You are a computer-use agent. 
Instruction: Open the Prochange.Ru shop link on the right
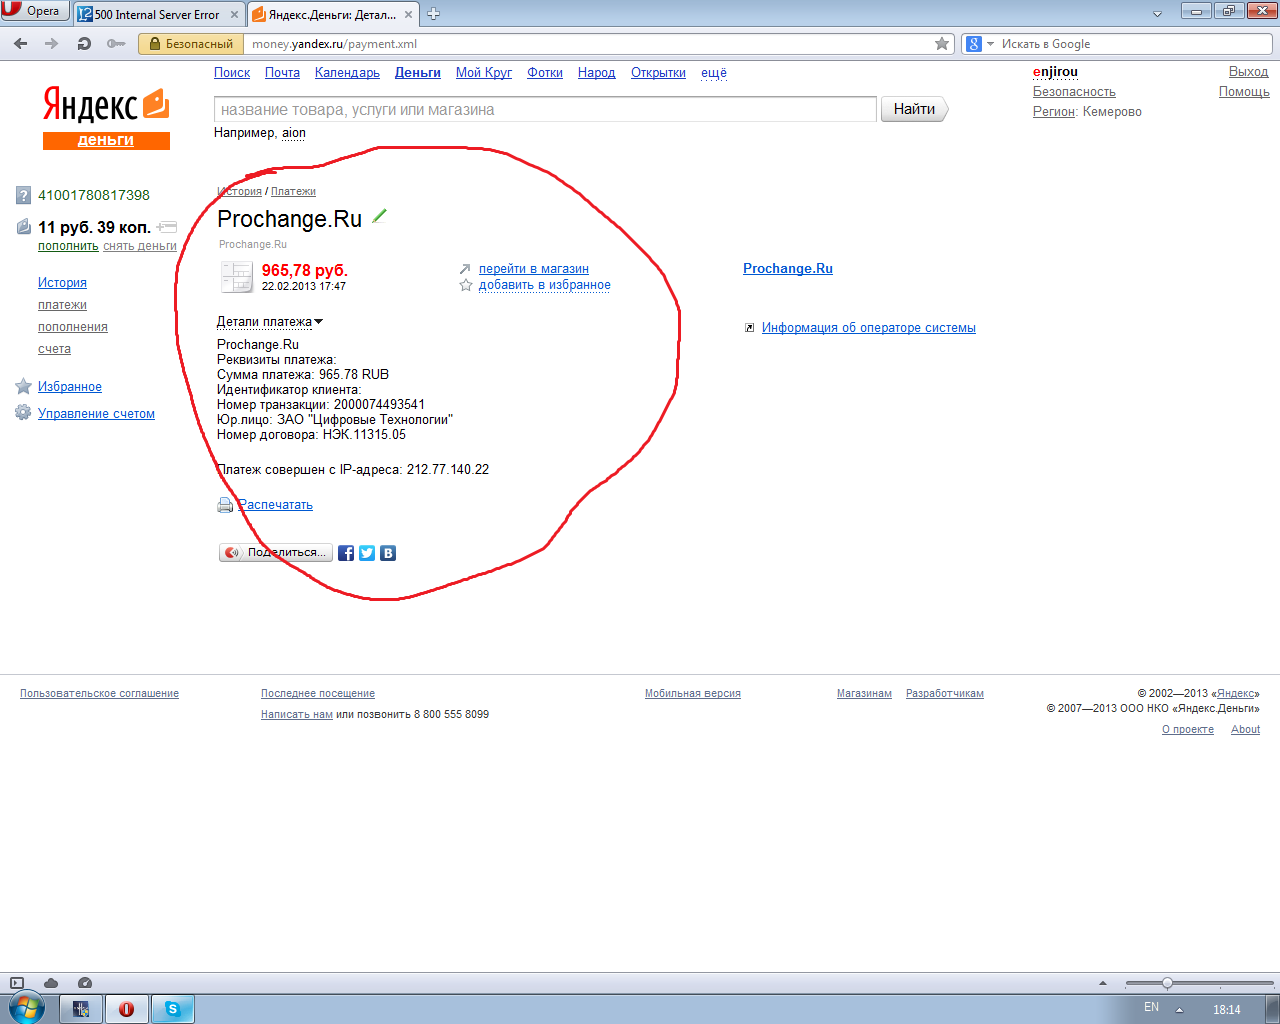pyautogui.click(x=788, y=268)
